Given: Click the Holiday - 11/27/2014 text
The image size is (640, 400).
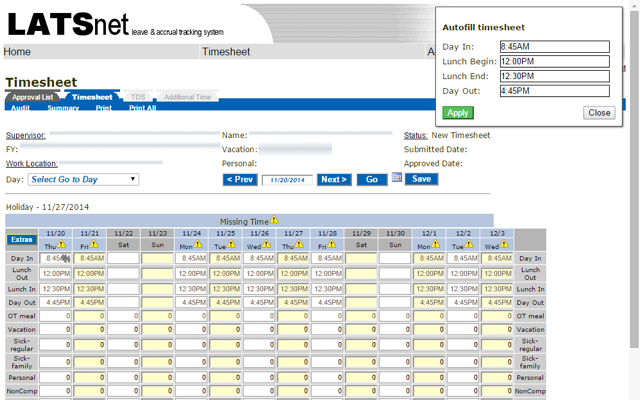Looking at the screenshot, I should (47, 207).
